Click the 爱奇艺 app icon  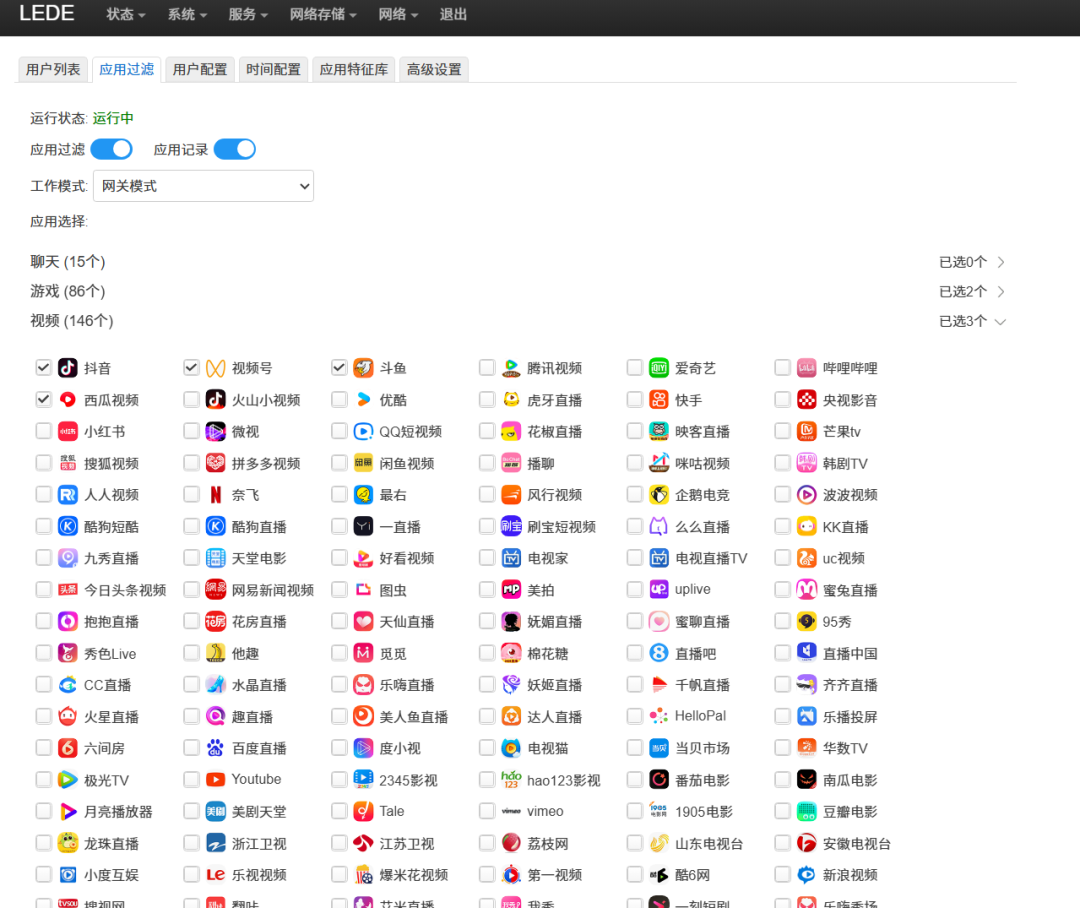[x=659, y=367]
